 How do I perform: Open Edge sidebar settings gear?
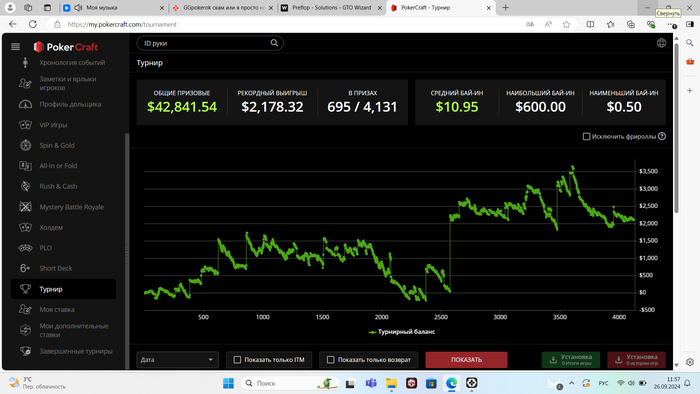pyautogui.click(x=690, y=362)
